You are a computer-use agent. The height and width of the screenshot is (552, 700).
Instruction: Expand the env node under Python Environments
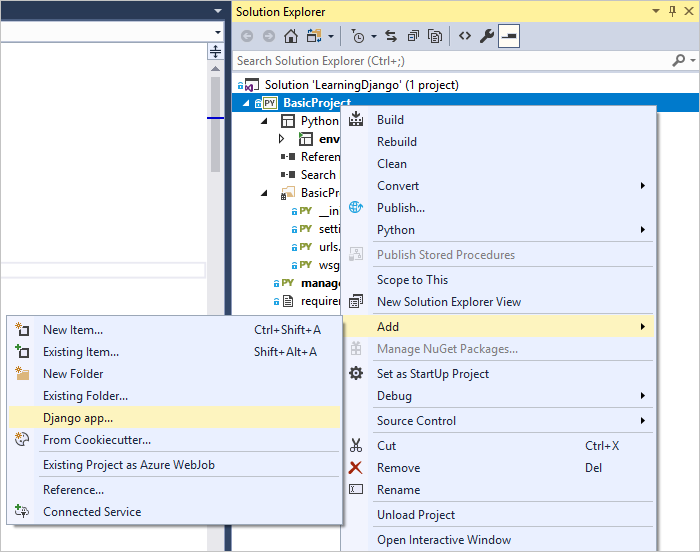(282, 139)
